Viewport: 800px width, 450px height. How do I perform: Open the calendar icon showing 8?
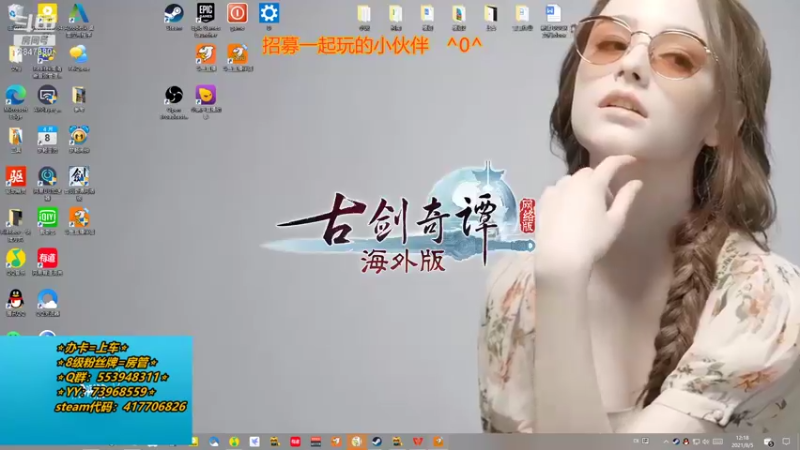point(47,137)
